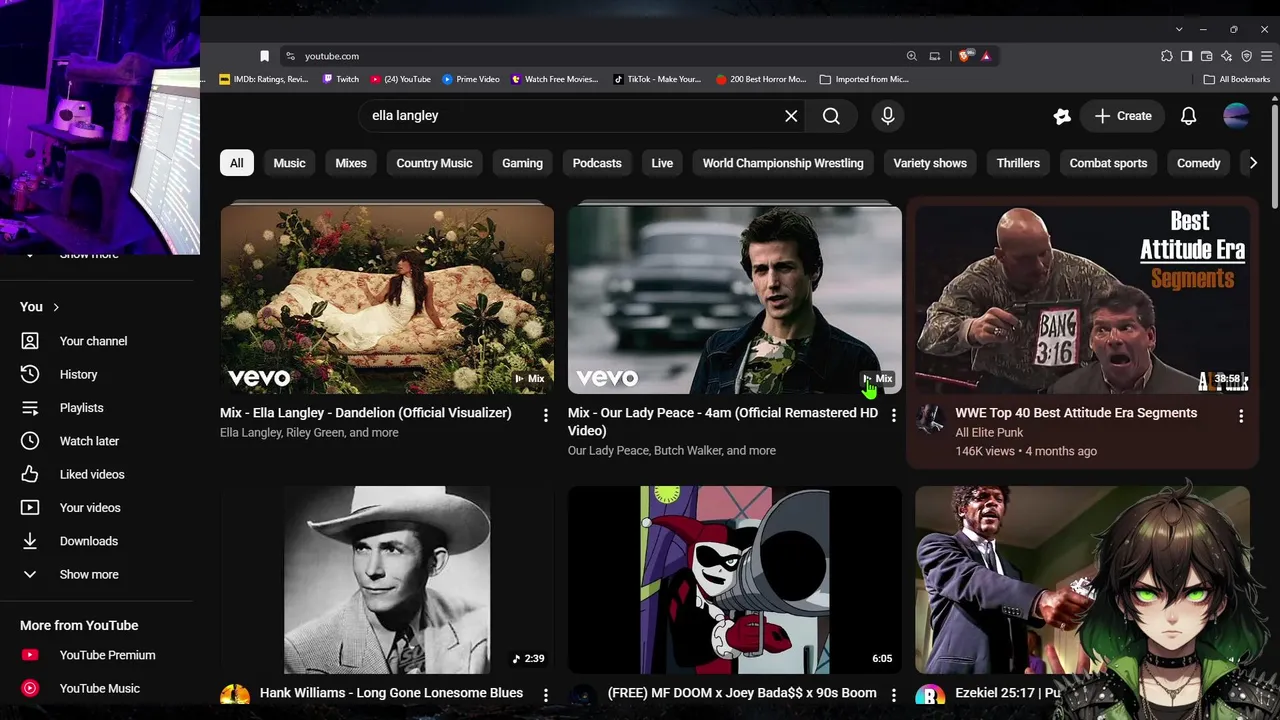Open more options for Hank Williams video

click(545, 694)
